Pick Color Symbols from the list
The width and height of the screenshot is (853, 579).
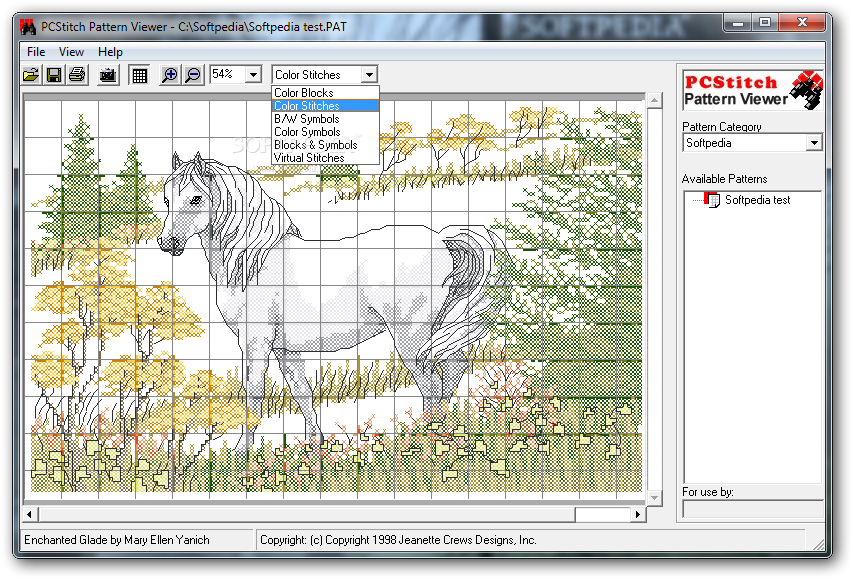(x=325, y=132)
